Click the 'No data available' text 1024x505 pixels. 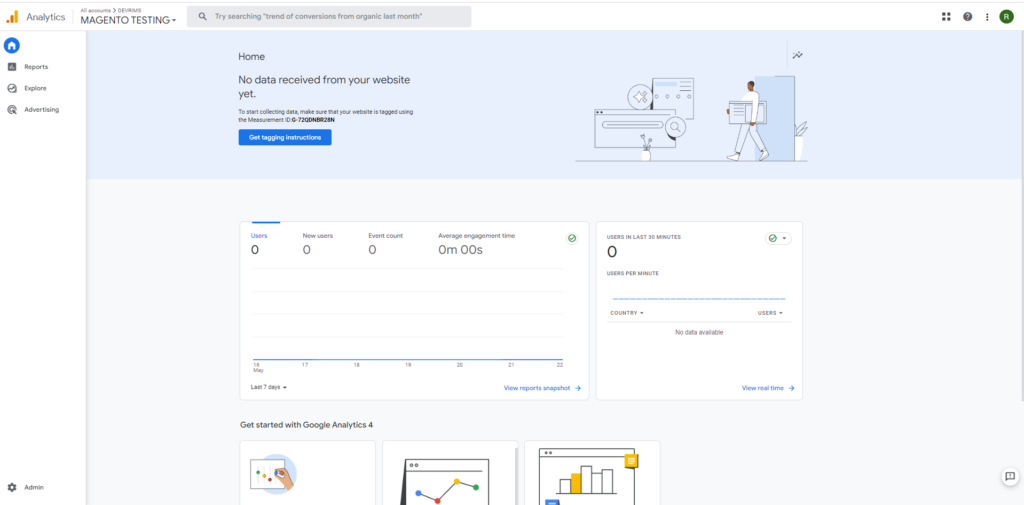click(699, 333)
